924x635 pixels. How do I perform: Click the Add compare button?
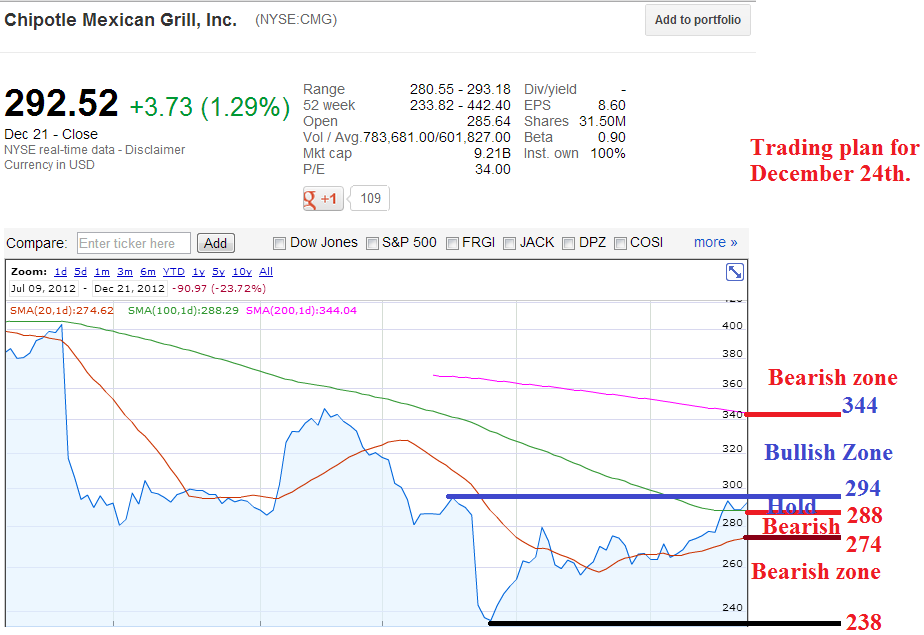[x=216, y=243]
